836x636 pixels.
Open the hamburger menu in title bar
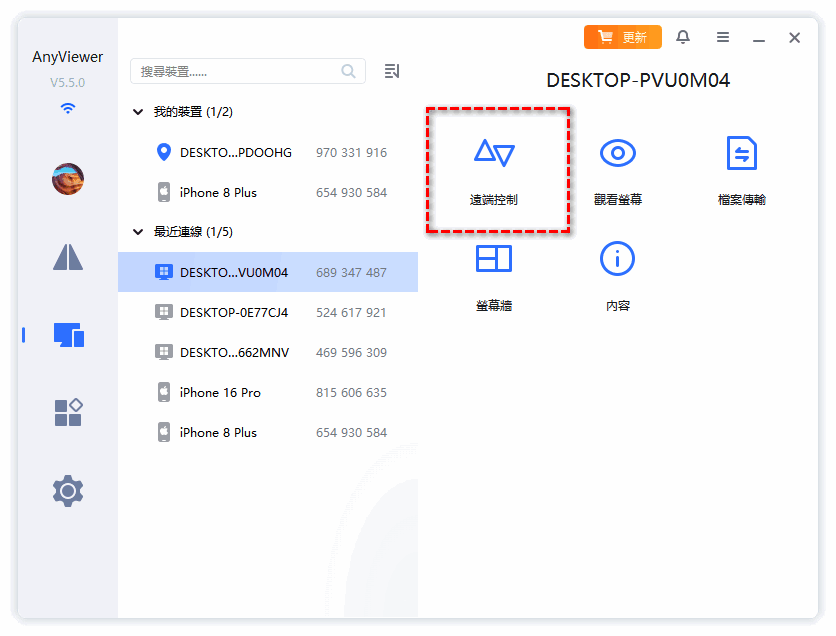(x=723, y=37)
